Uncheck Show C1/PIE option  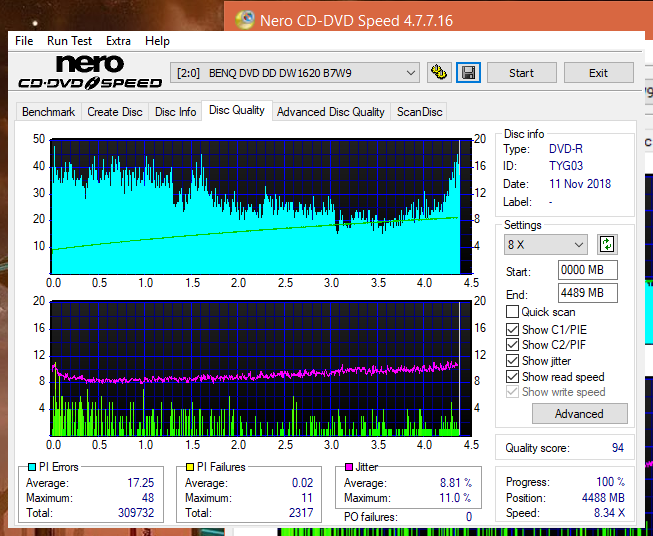(x=512, y=329)
